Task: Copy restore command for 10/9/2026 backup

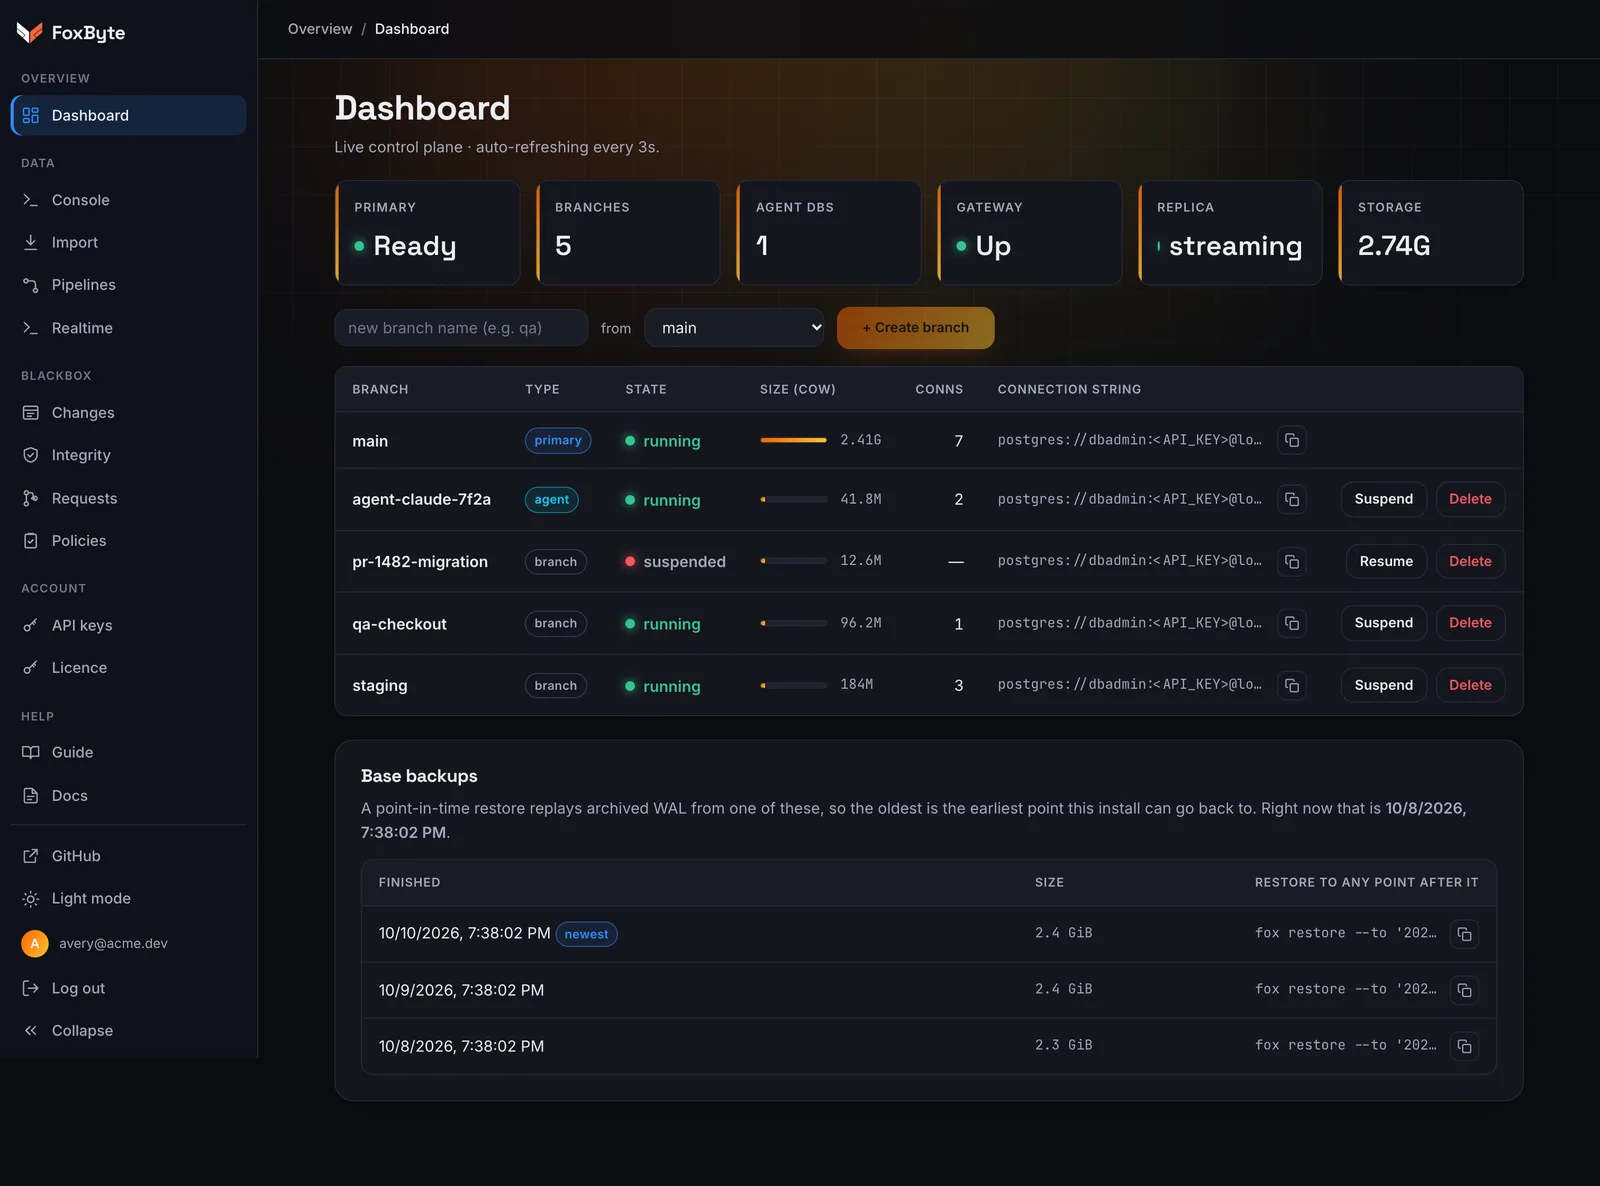Action: coord(1464,990)
